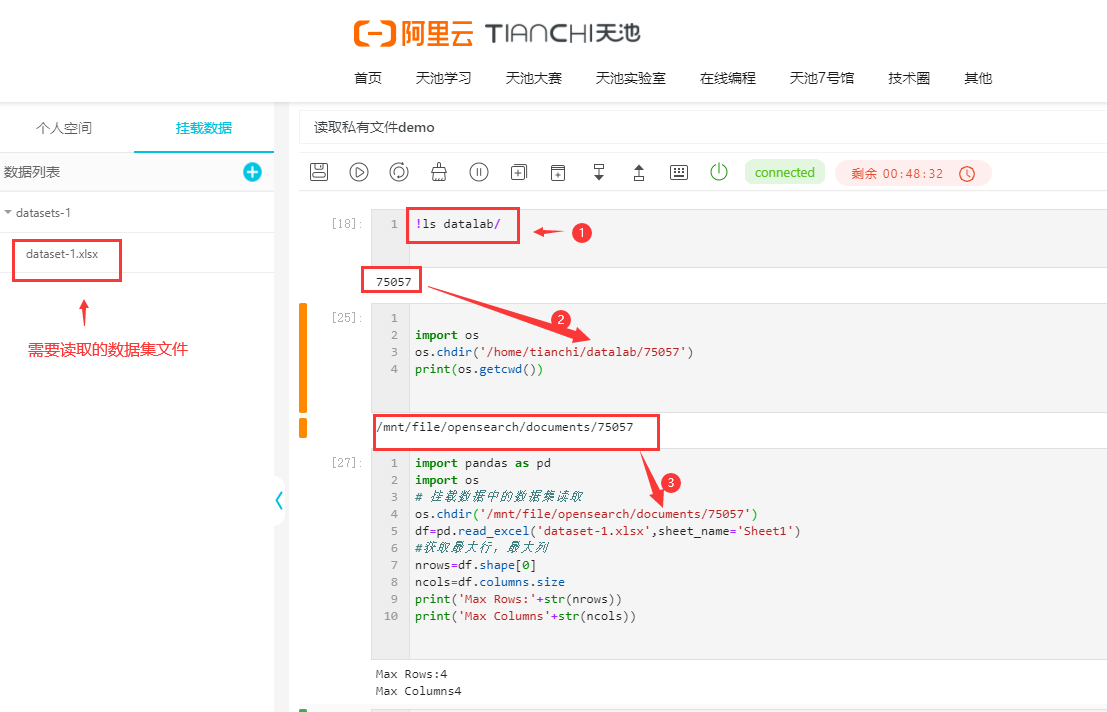Move the cell down with the down arrow icon
The height and width of the screenshot is (712, 1107).
coord(599,172)
